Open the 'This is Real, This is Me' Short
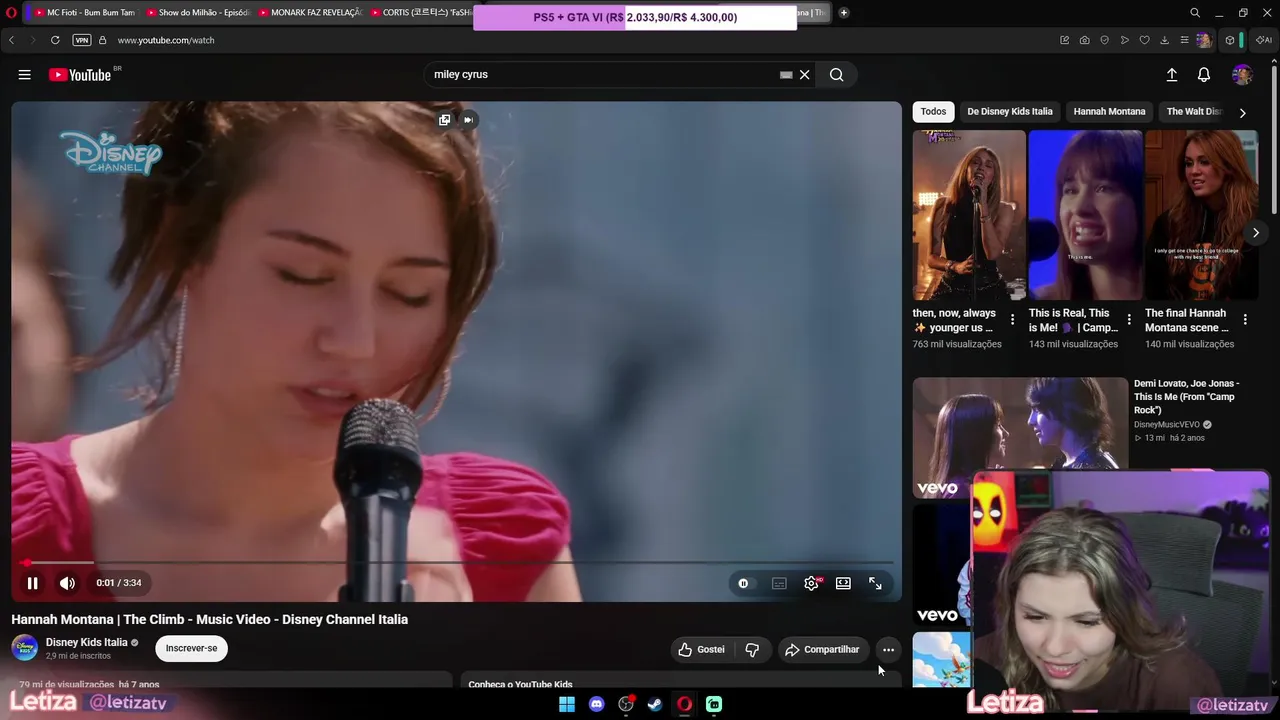The width and height of the screenshot is (1280, 720). [1085, 215]
